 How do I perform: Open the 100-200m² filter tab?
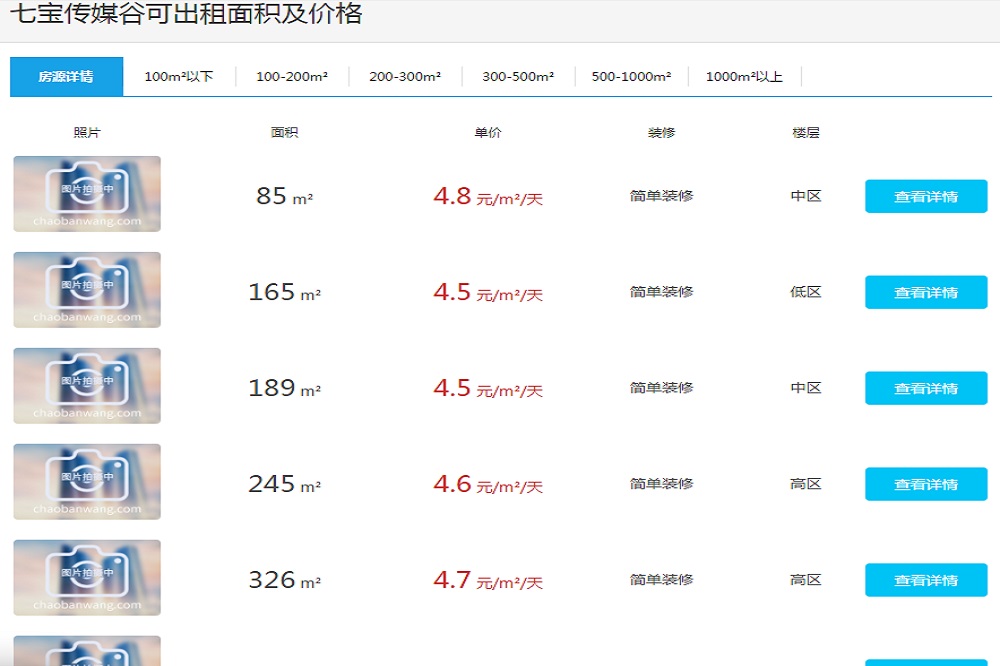point(292,77)
